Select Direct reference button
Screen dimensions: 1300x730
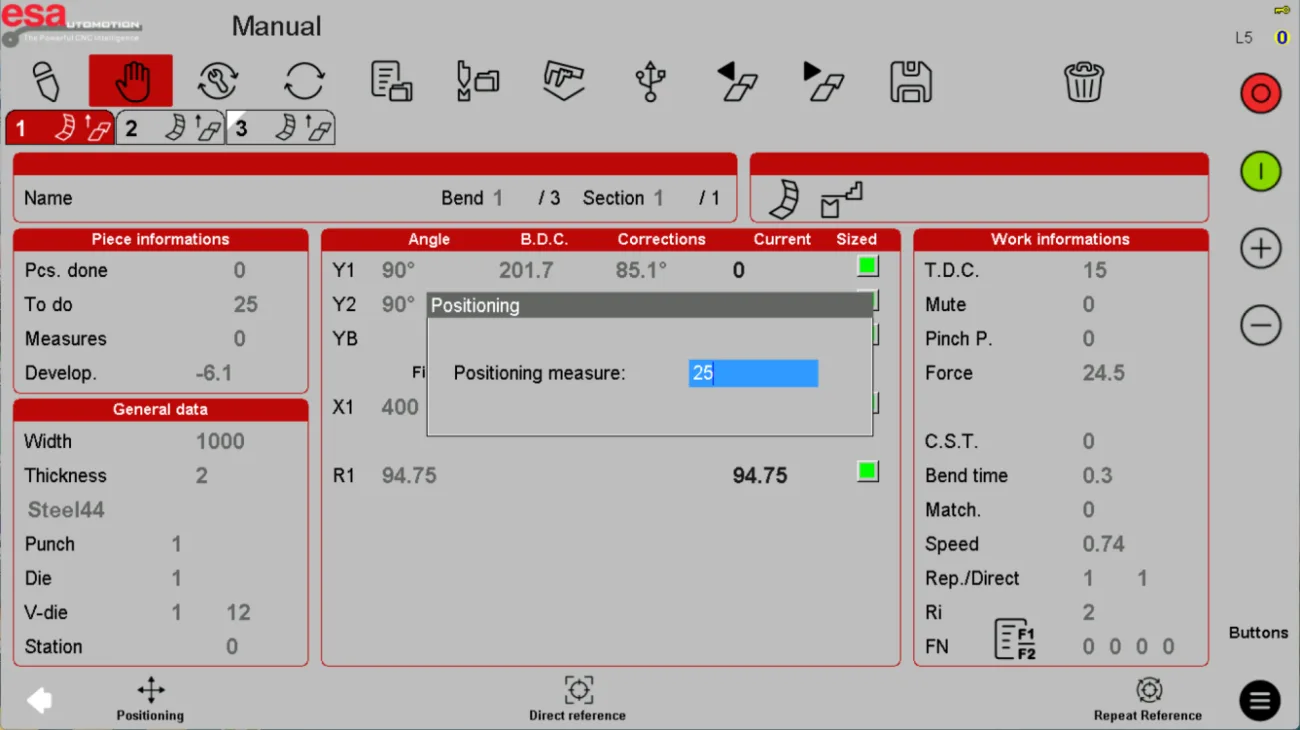pos(578,699)
